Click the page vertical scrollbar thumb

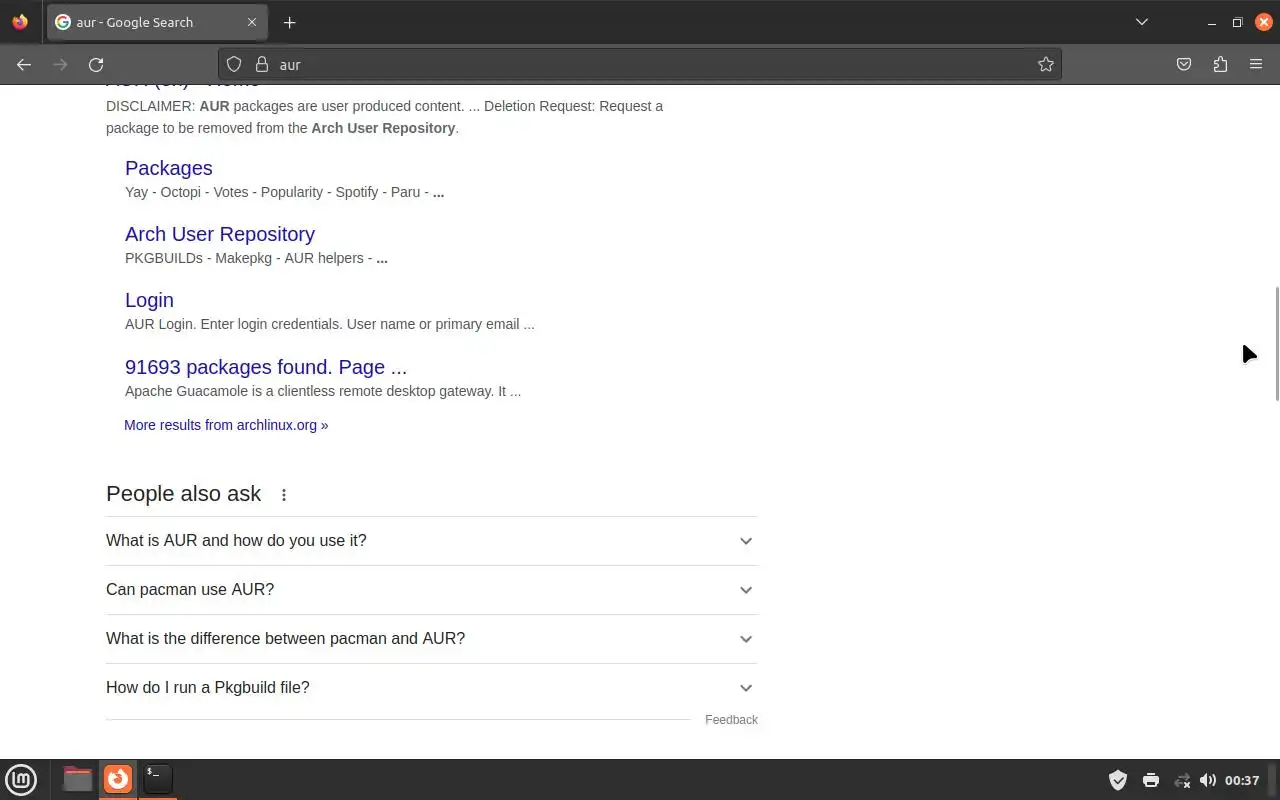(1276, 344)
